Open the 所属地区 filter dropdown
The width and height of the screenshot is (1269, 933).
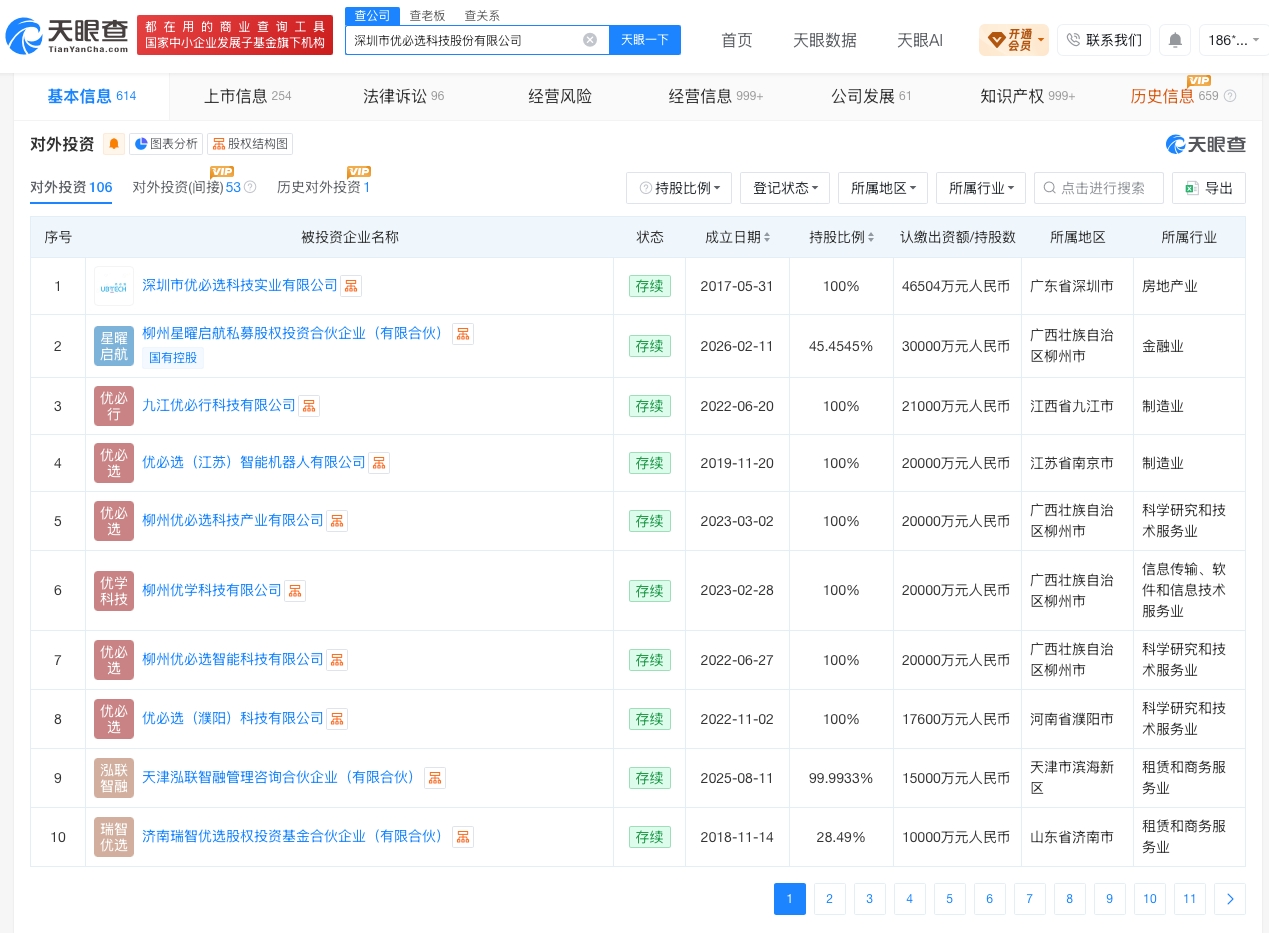(x=883, y=188)
